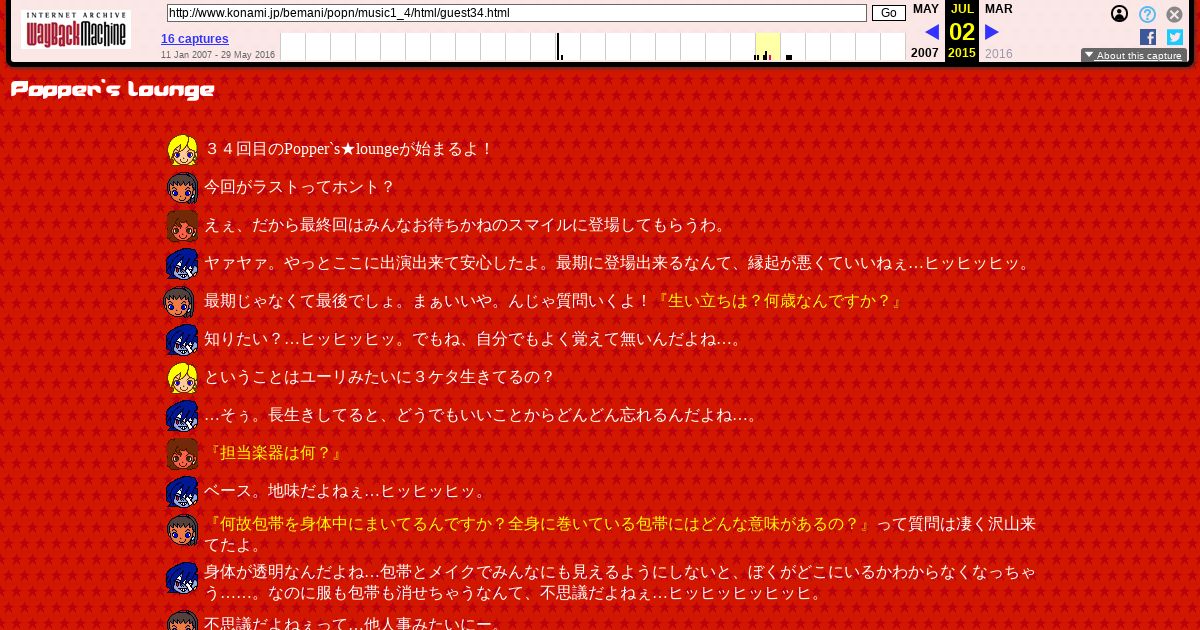Click the yellow question '生い立ちは？何歳なんですか？'
The height and width of the screenshot is (630, 1200).
pos(778,301)
